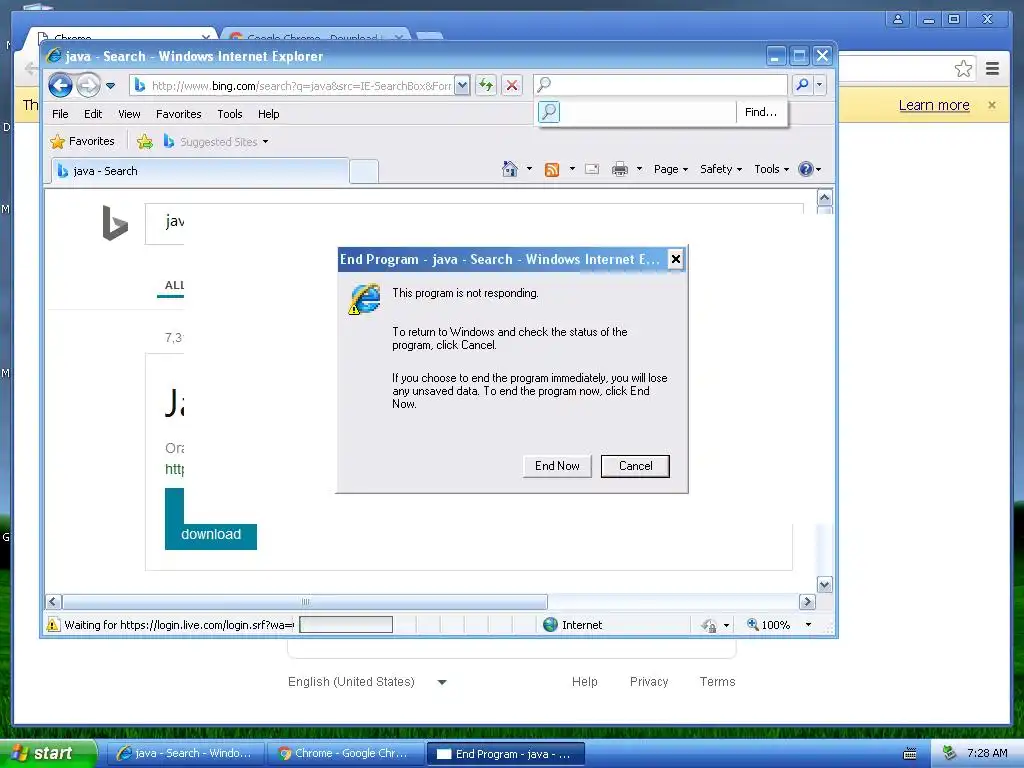
Task: Select the java - Search tab
Action: tap(199, 171)
